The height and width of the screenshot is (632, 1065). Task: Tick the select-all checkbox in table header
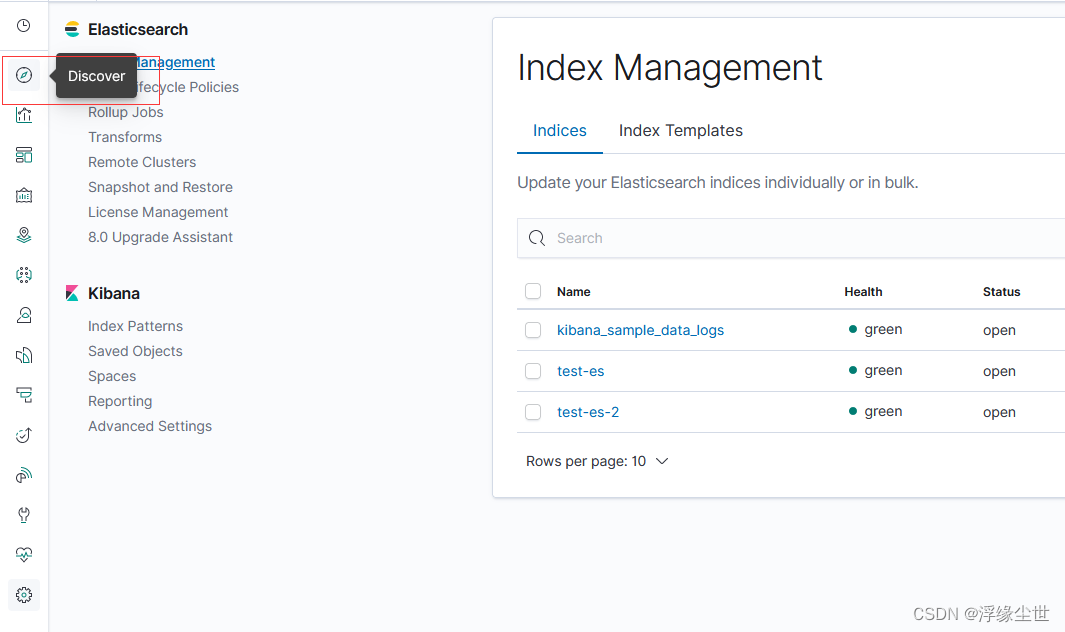tap(533, 292)
